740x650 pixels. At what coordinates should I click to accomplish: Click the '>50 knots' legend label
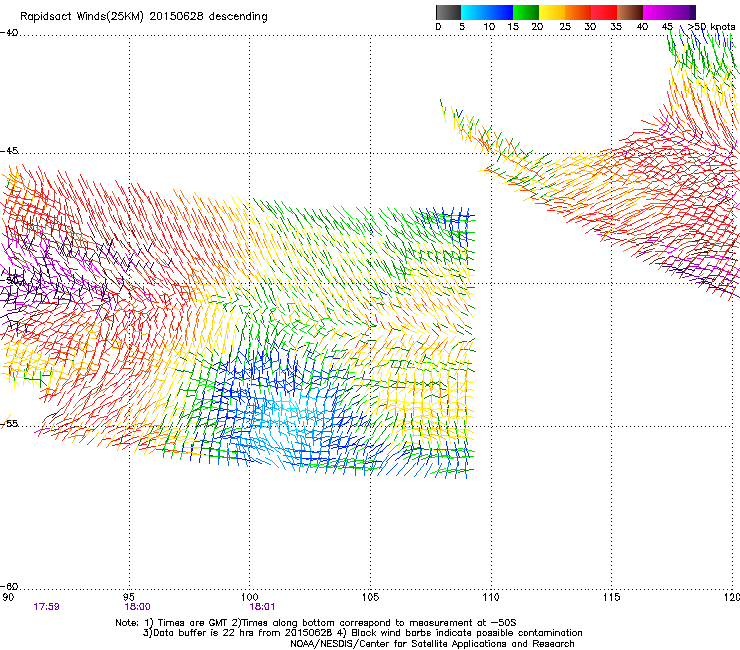point(711,27)
